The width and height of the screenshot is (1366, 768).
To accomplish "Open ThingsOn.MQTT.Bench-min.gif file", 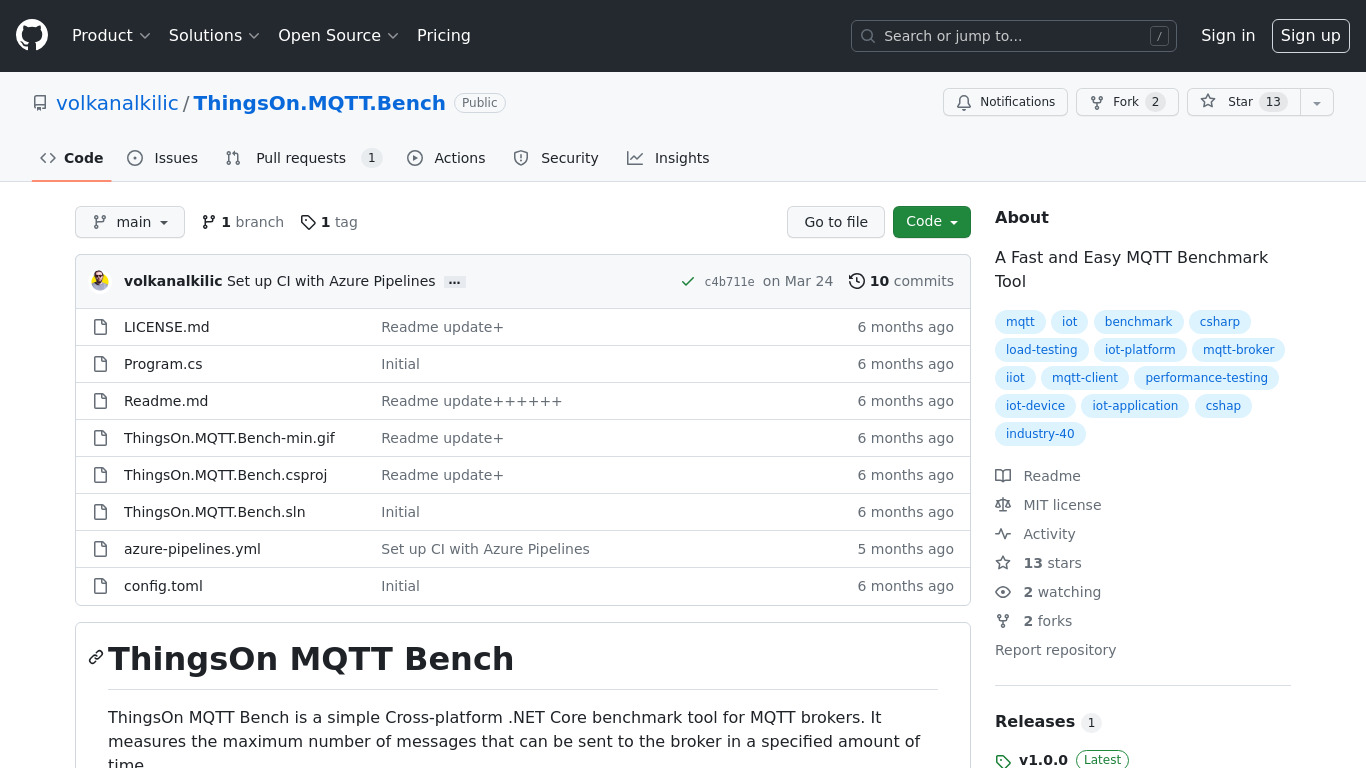I will pos(229,438).
